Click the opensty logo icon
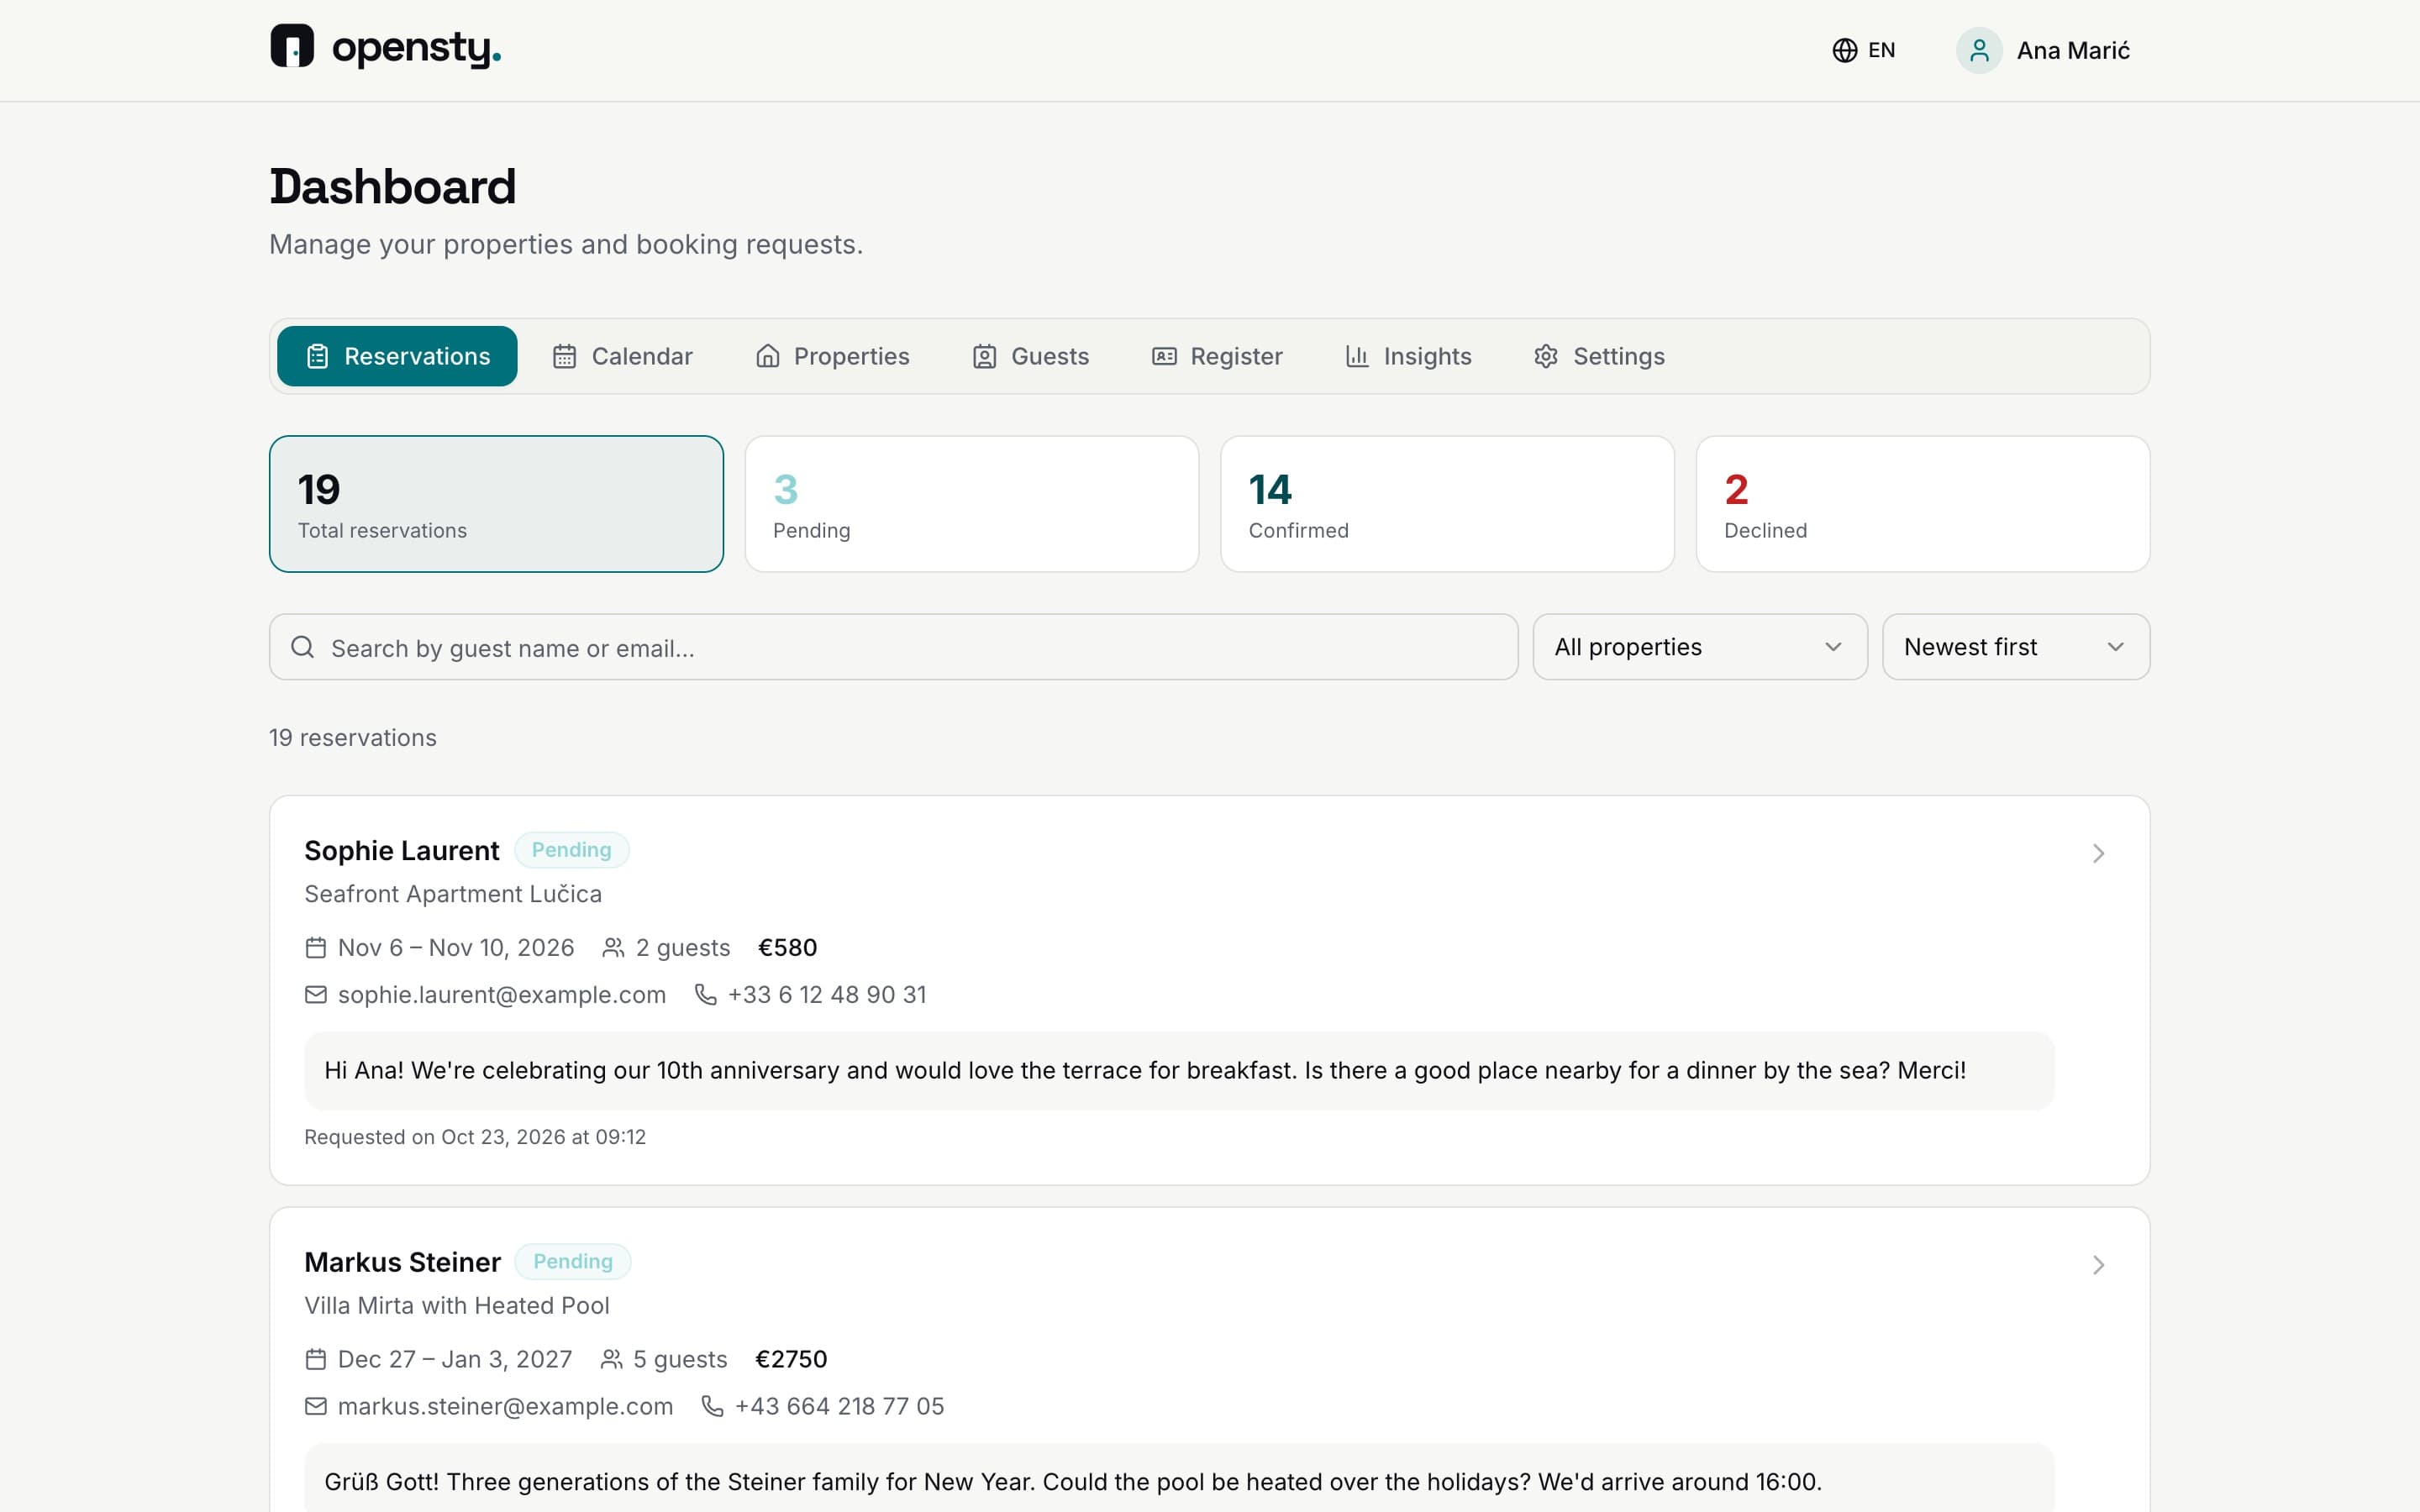The height and width of the screenshot is (1512, 2420). pos(292,46)
